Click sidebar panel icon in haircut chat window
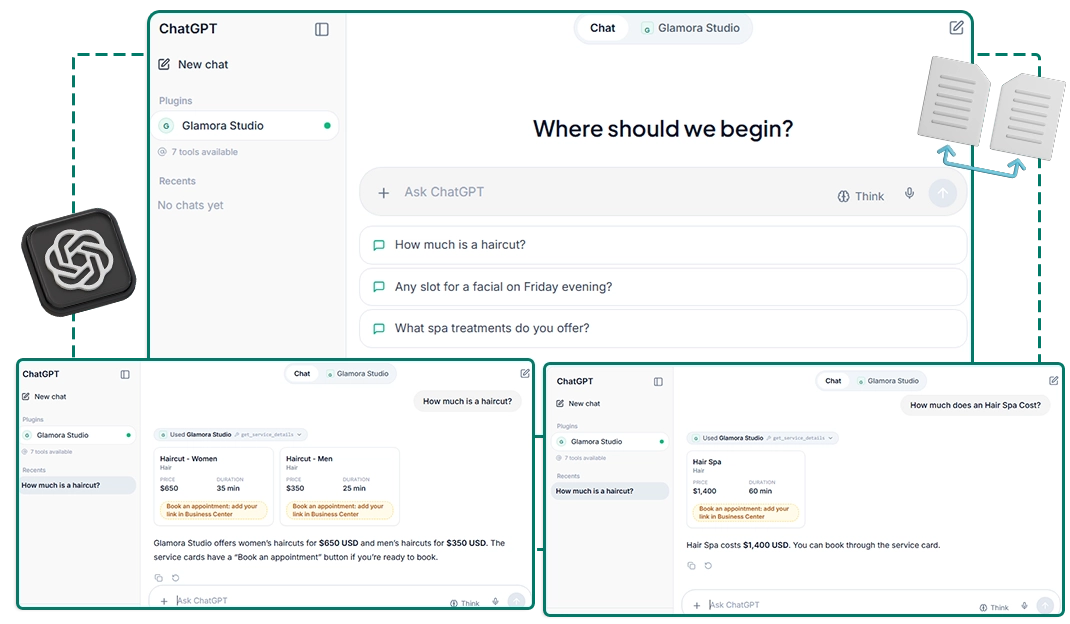The width and height of the screenshot is (1070, 624). pos(125,374)
